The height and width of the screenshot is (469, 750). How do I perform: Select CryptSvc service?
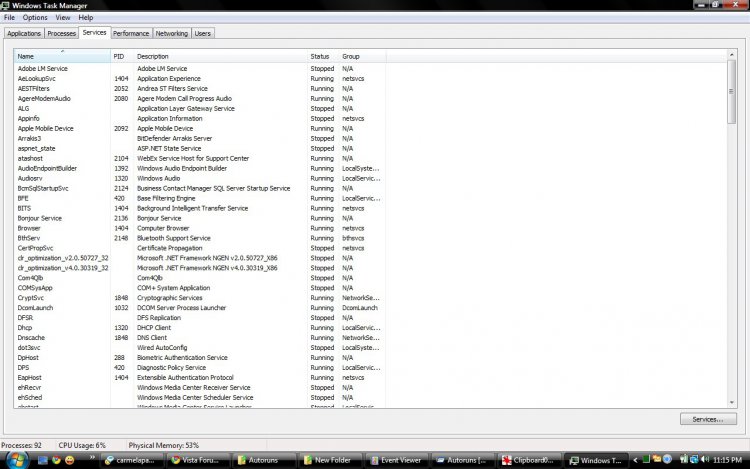coord(31,298)
